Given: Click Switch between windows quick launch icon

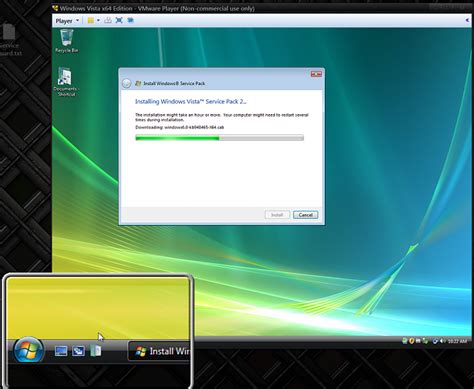Looking at the screenshot, I should (x=78, y=351).
